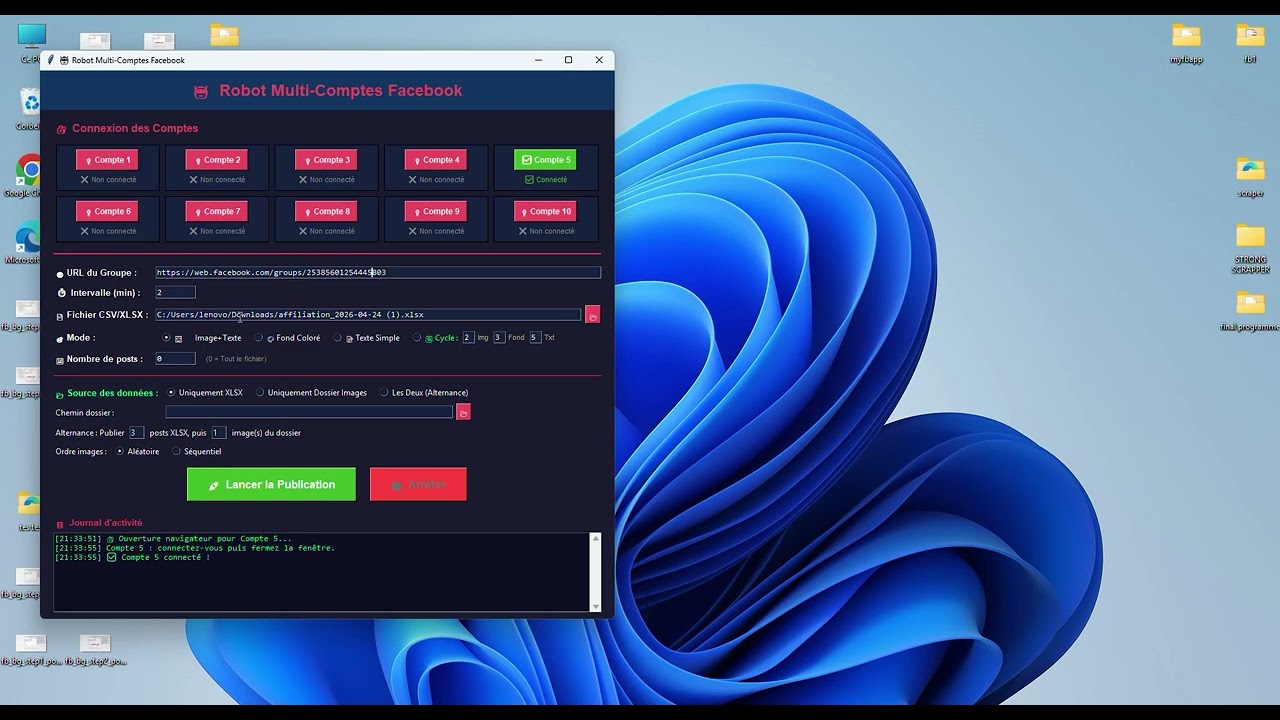Image resolution: width=1280 pixels, height=720 pixels.
Task: Select Uniquement XLSX data source
Action: point(171,393)
